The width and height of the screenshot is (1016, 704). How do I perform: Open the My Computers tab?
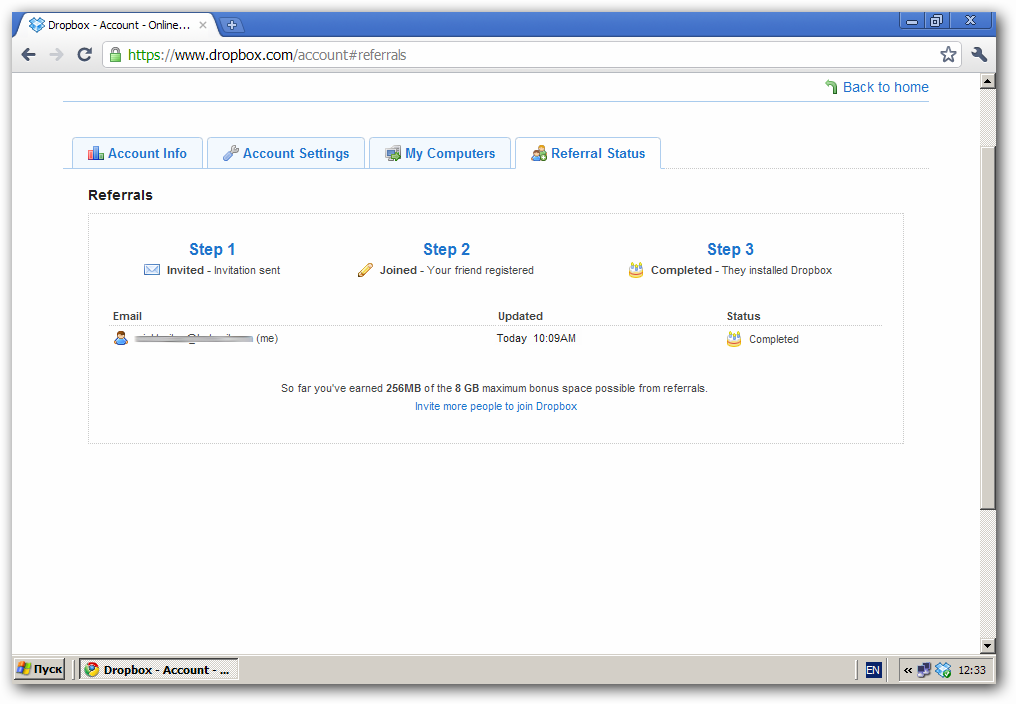440,153
